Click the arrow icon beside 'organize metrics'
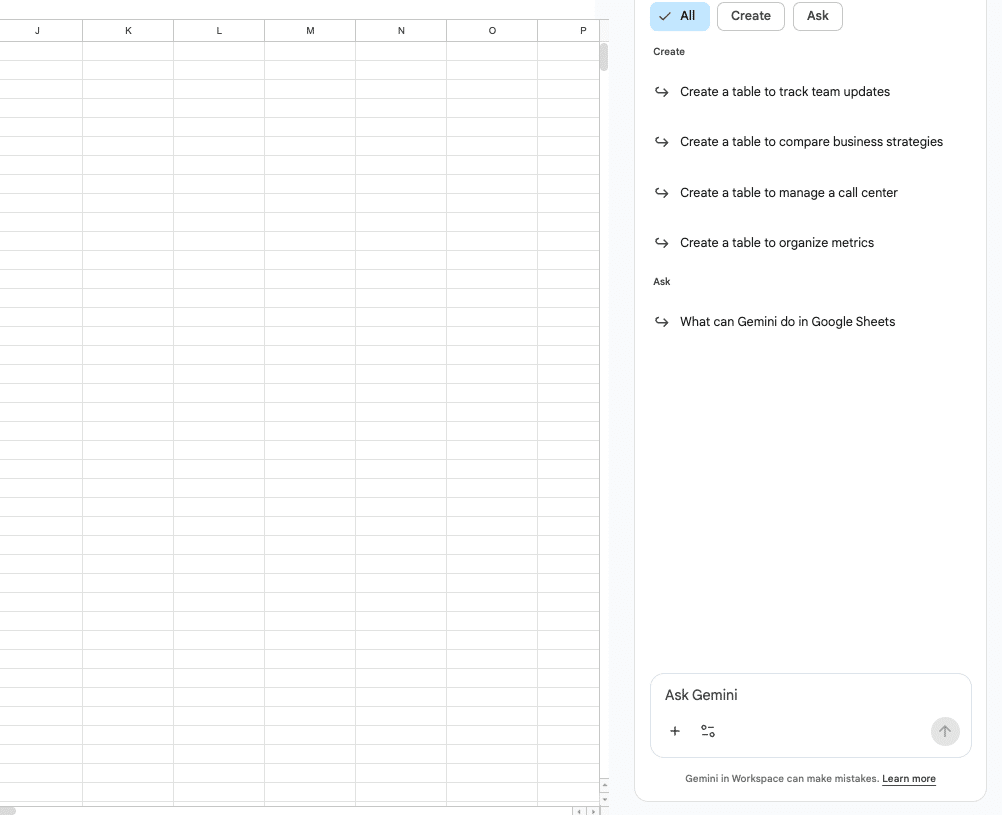Screen dimensions: 1002x815 tap(661, 243)
